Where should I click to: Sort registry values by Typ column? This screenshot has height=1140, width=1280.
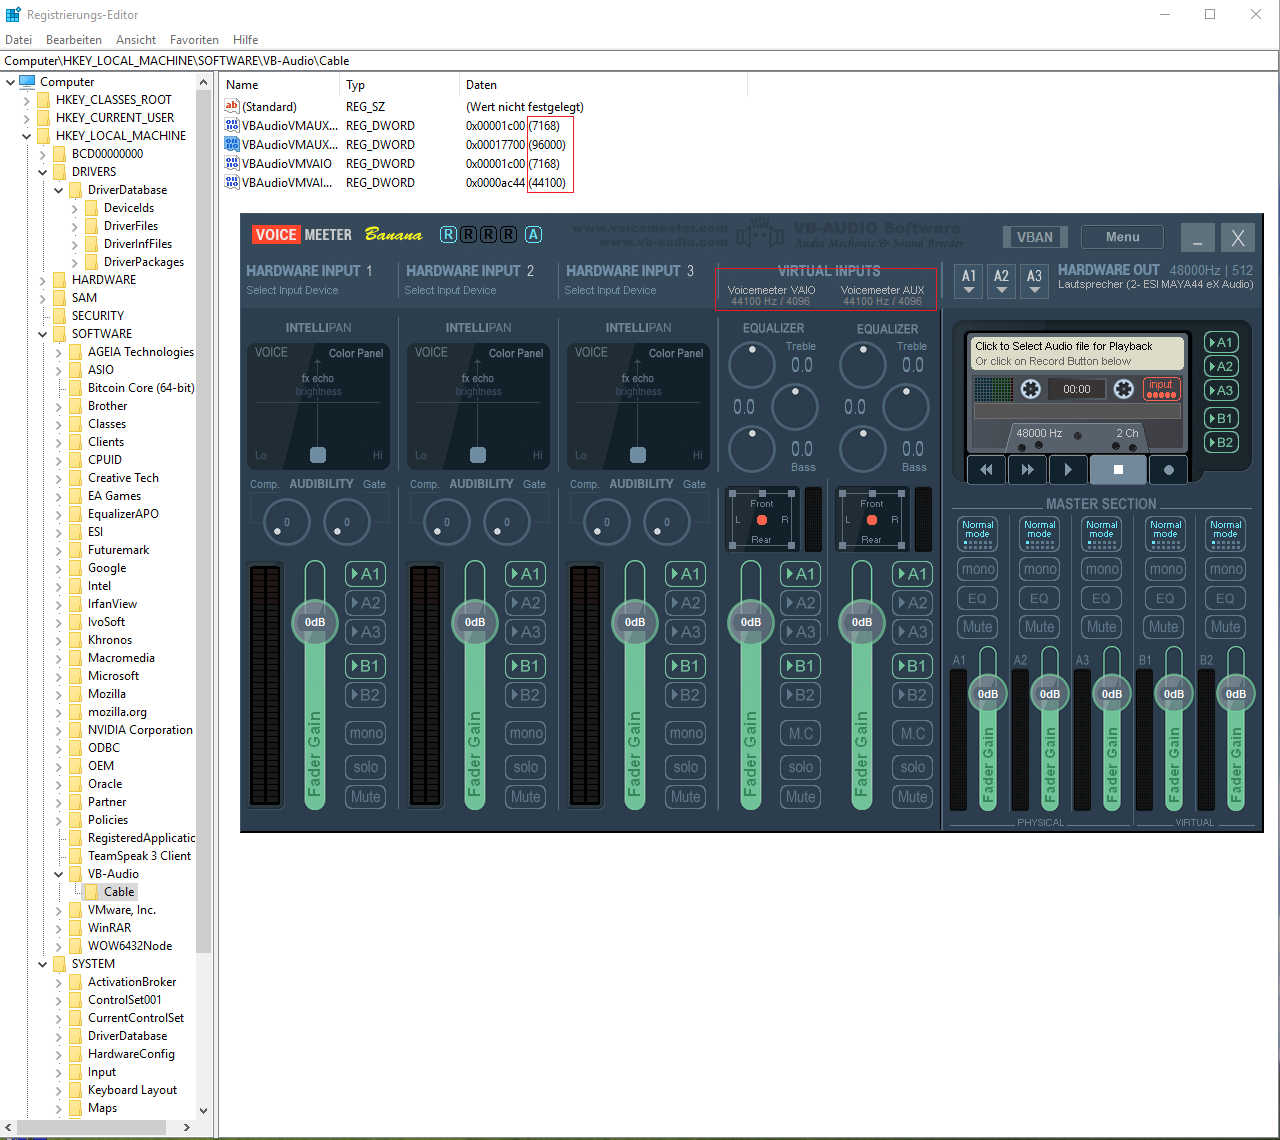(x=400, y=85)
